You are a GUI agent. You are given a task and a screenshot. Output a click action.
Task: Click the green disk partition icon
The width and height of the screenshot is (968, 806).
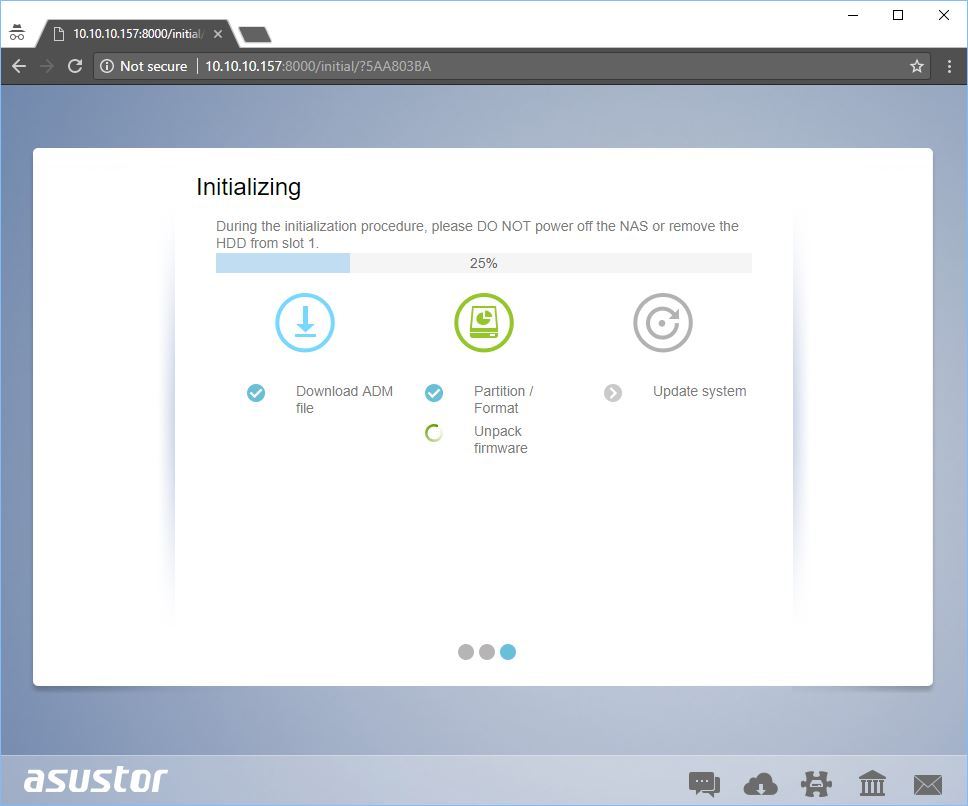coord(484,323)
